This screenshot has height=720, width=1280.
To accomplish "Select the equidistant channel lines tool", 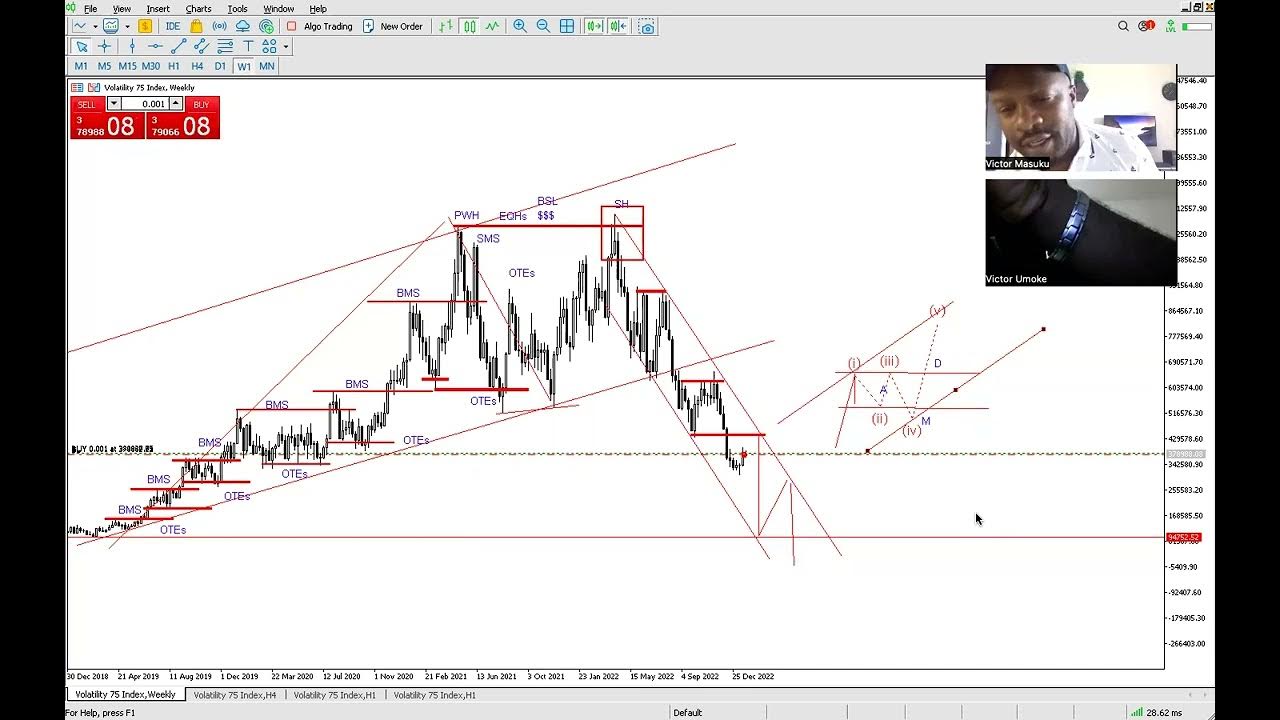I will (224, 46).
